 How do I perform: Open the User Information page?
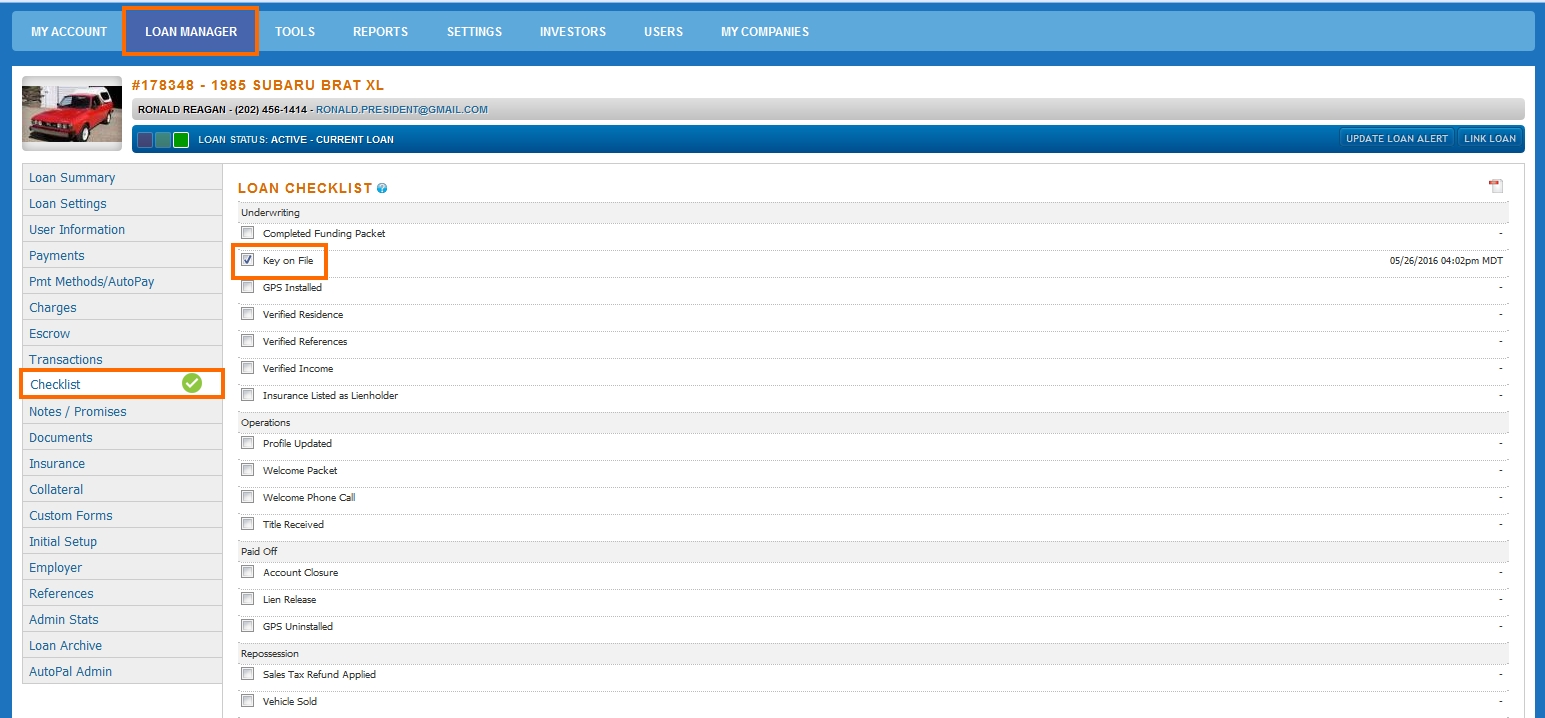coord(122,230)
